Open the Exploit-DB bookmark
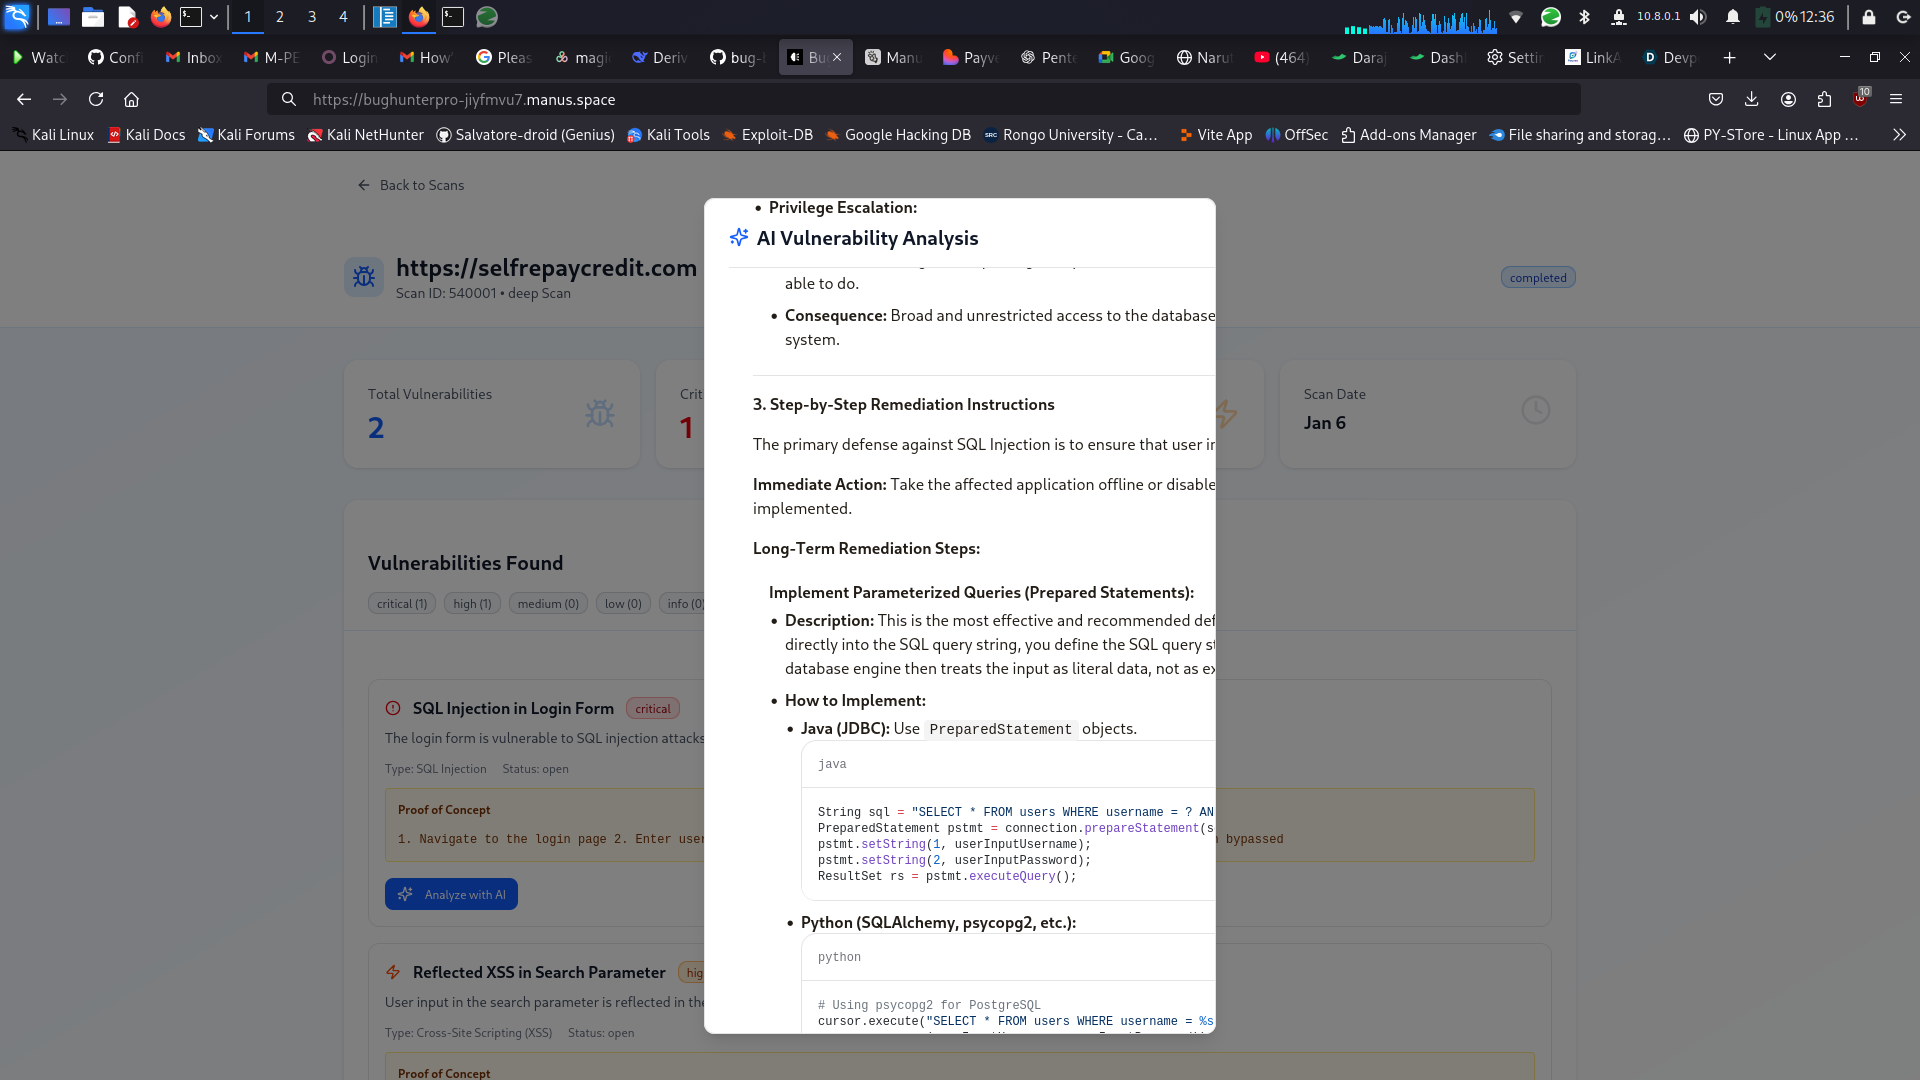The width and height of the screenshot is (1920, 1080). 767,135
